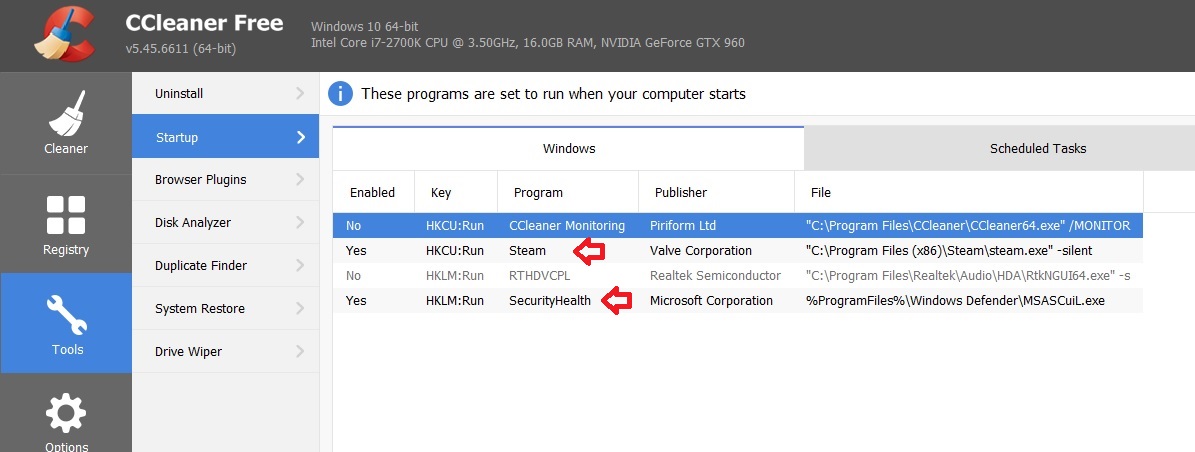Select the RTHDVCPL Realtek startup entry
The height and width of the screenshot is (452, 1195).
point(539,275)
